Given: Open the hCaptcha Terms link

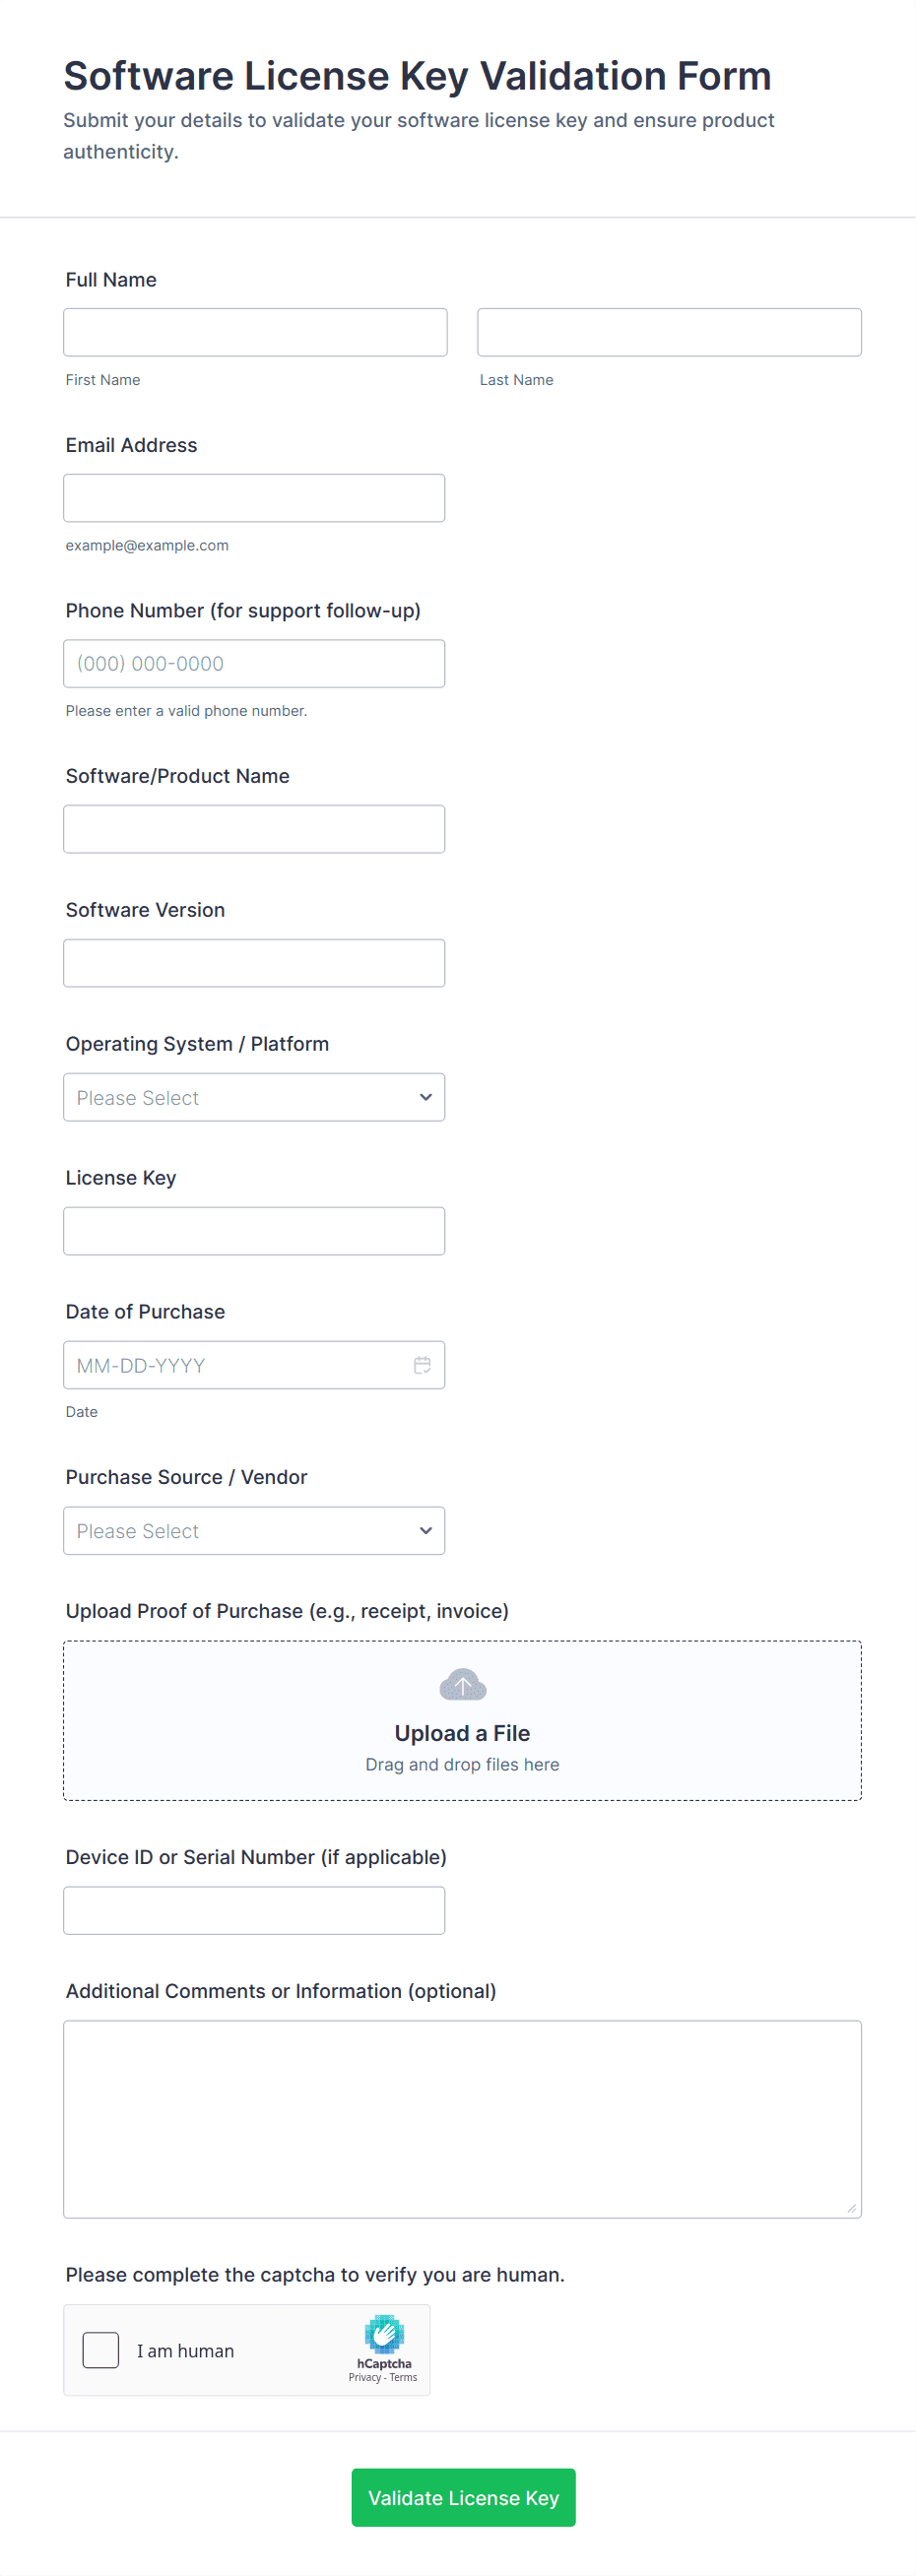Looking at the screenshot, I should tap(404, 2378).
